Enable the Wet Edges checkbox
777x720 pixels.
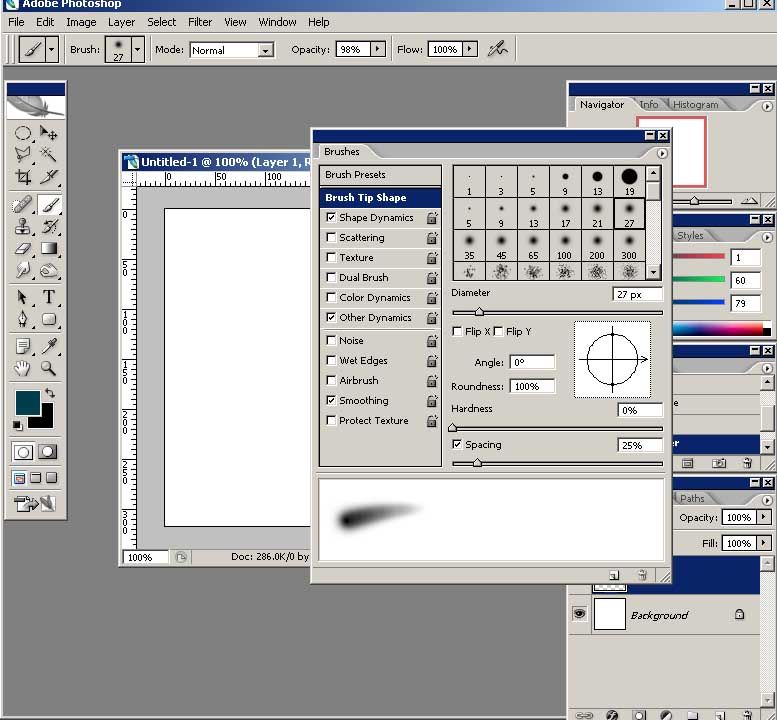point(331,360)
